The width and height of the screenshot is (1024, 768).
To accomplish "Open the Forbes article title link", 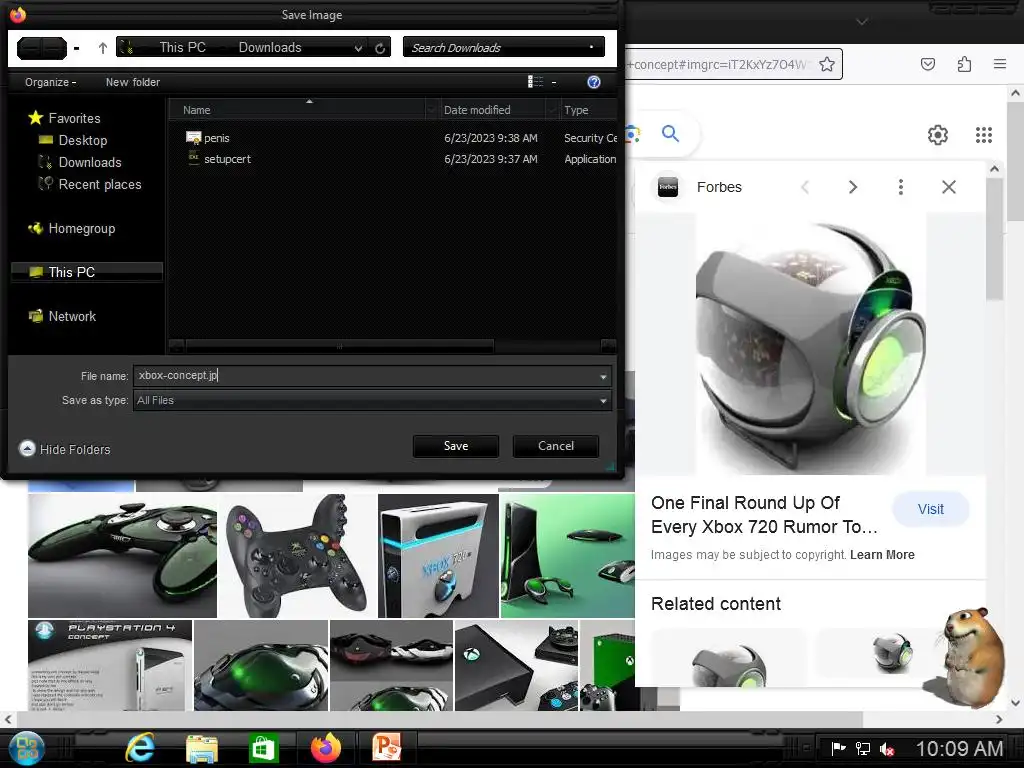I will tap(764, 515).
